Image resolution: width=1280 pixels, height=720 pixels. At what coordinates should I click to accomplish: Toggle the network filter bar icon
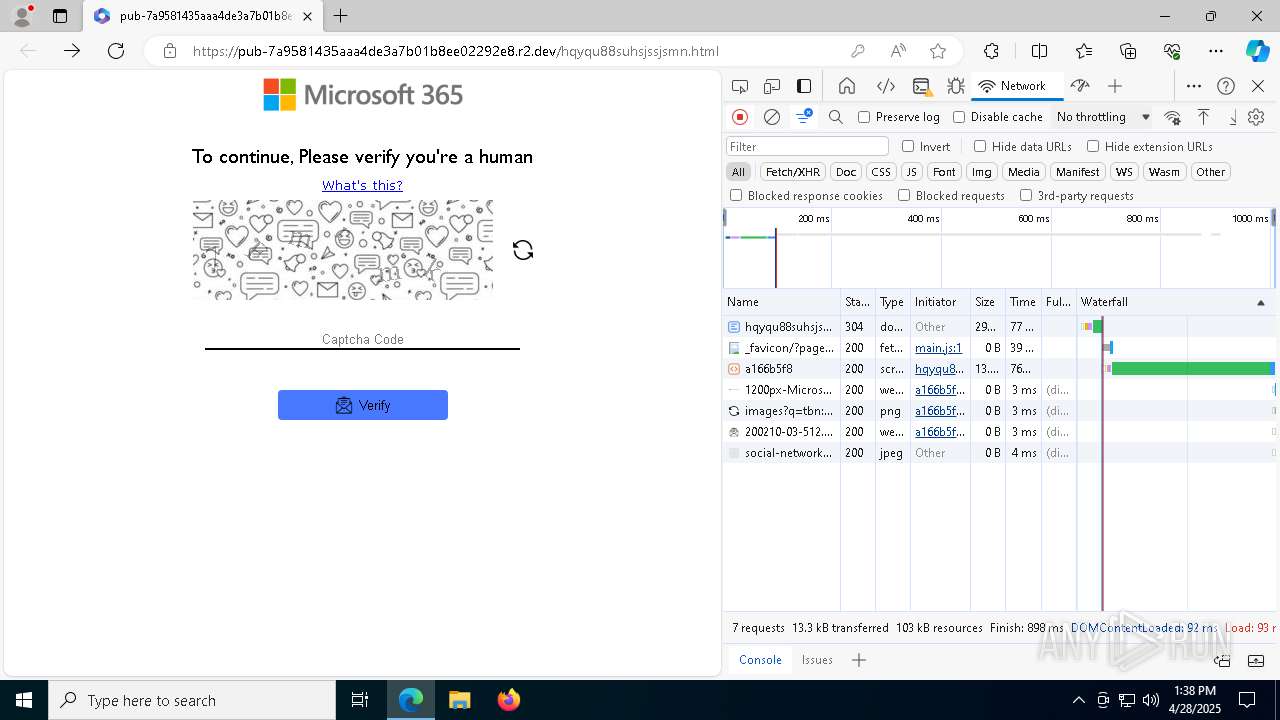pyautogui.click(x=804, y=117)
